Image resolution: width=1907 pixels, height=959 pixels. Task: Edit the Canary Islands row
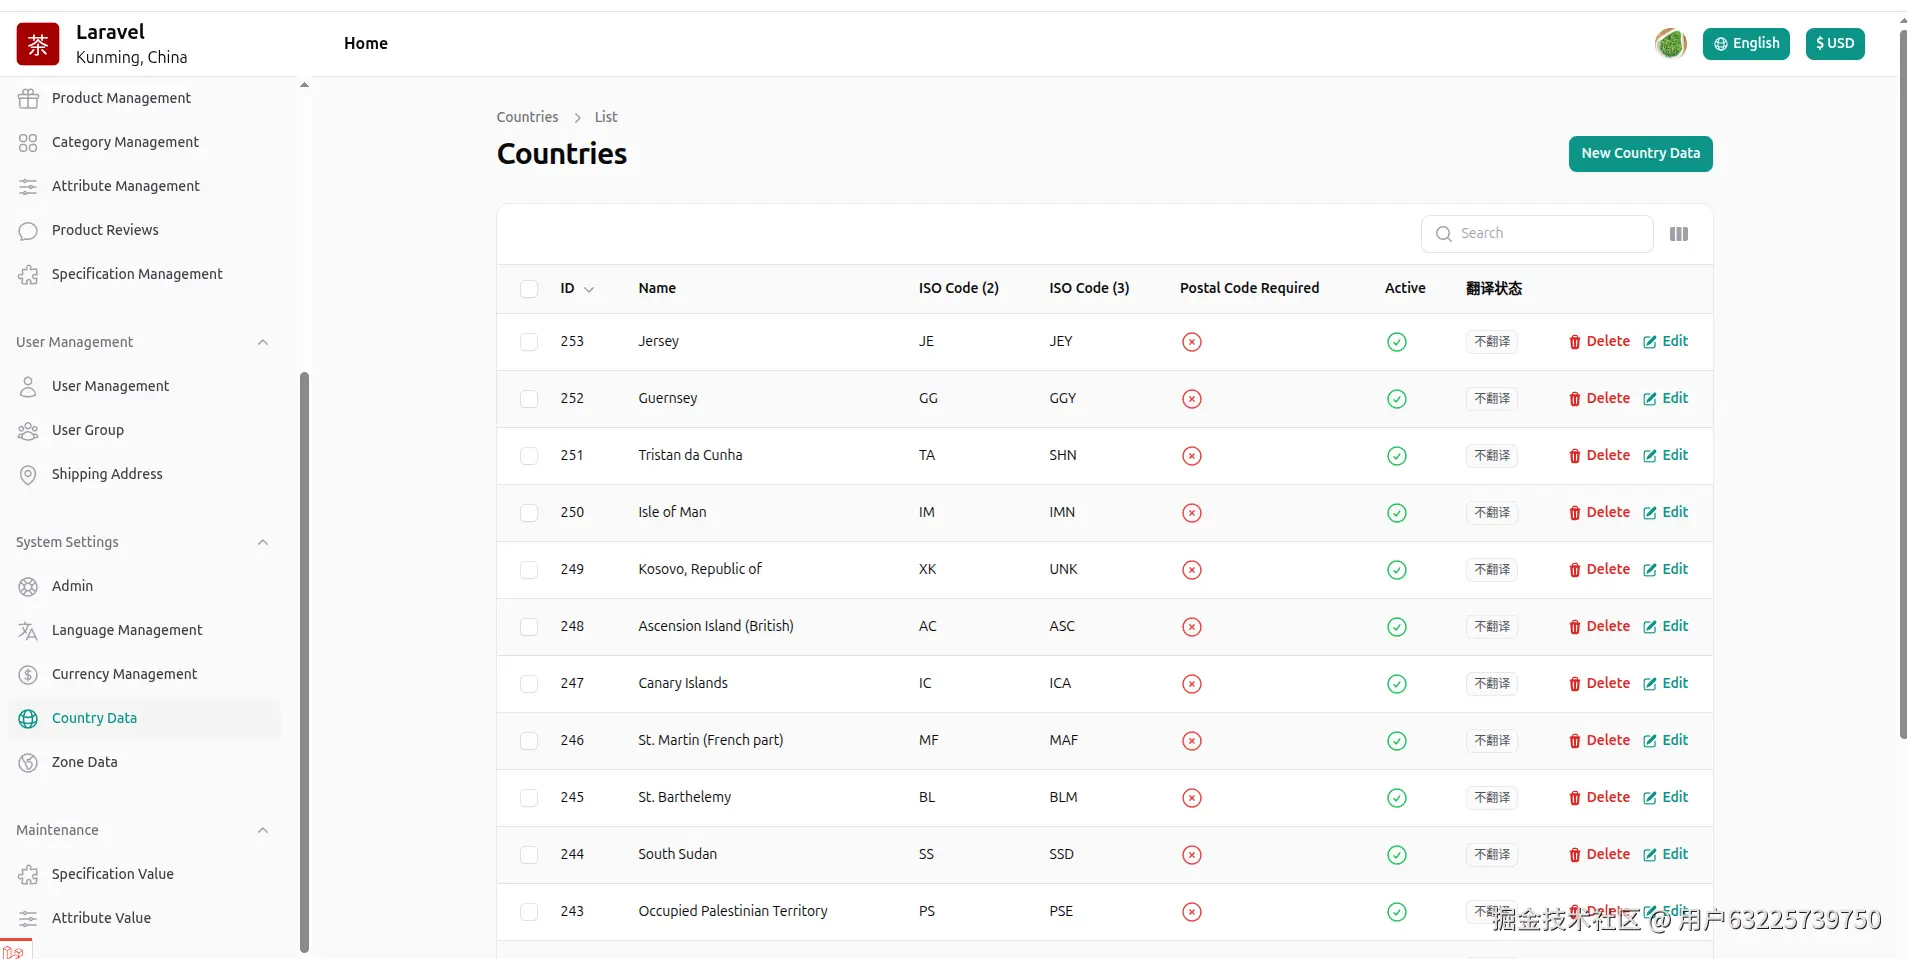pos(1665,683)
